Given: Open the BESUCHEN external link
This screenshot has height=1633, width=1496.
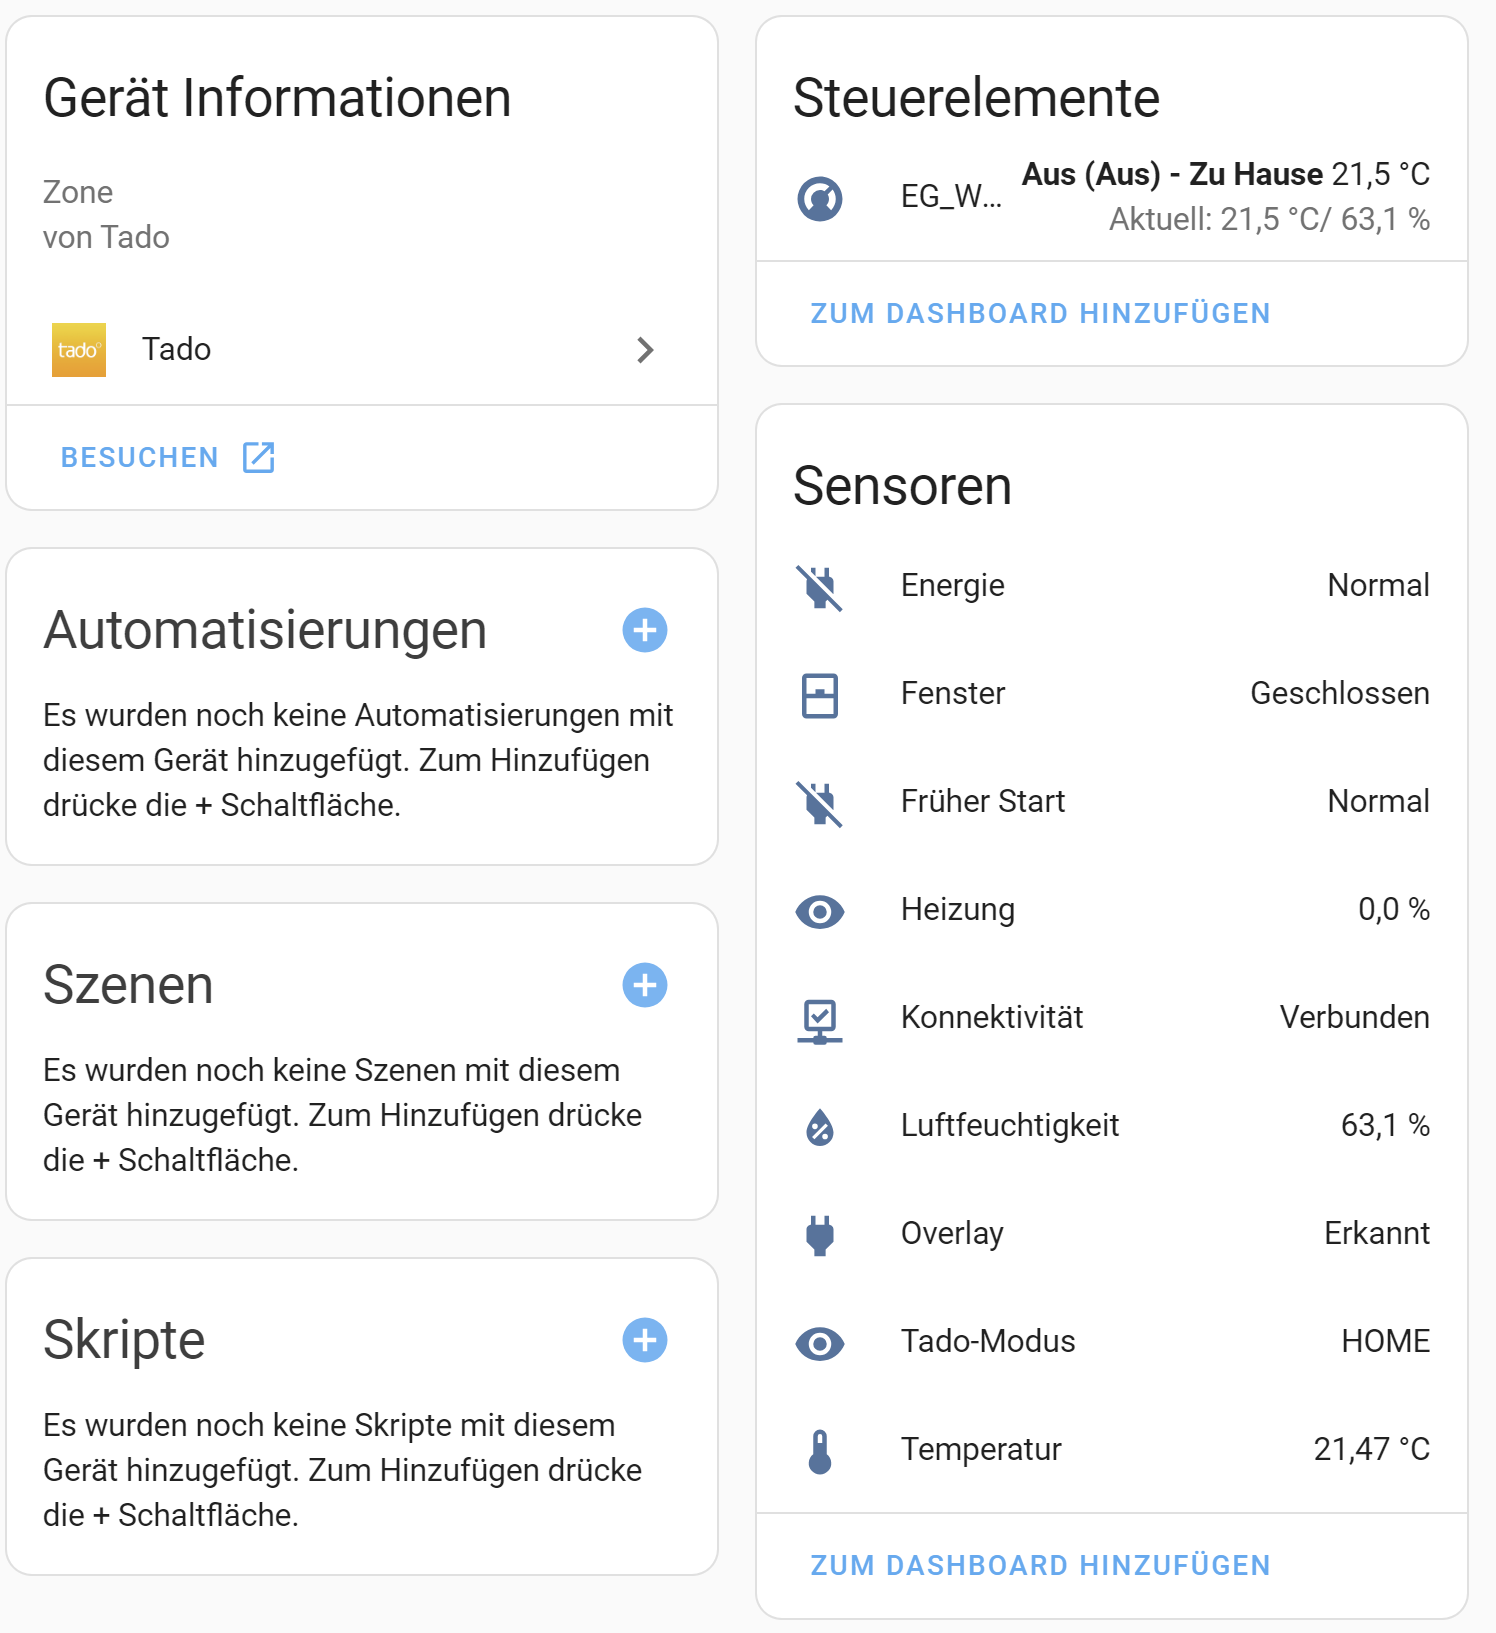Looking at the screenshot, I should 167,457.
